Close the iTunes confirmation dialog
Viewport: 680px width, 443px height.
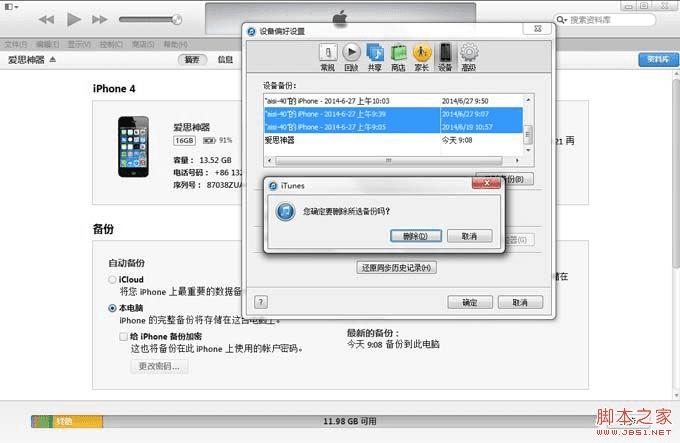pos(487,183)
